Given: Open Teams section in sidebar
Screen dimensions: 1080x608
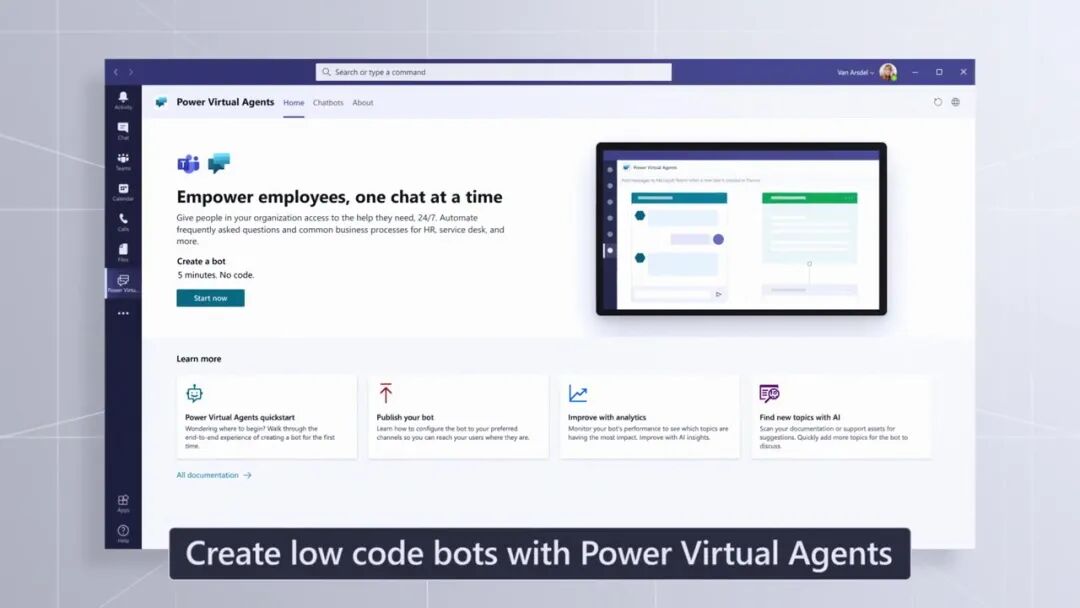Looking at the screenshot, I should pos(123,162).
